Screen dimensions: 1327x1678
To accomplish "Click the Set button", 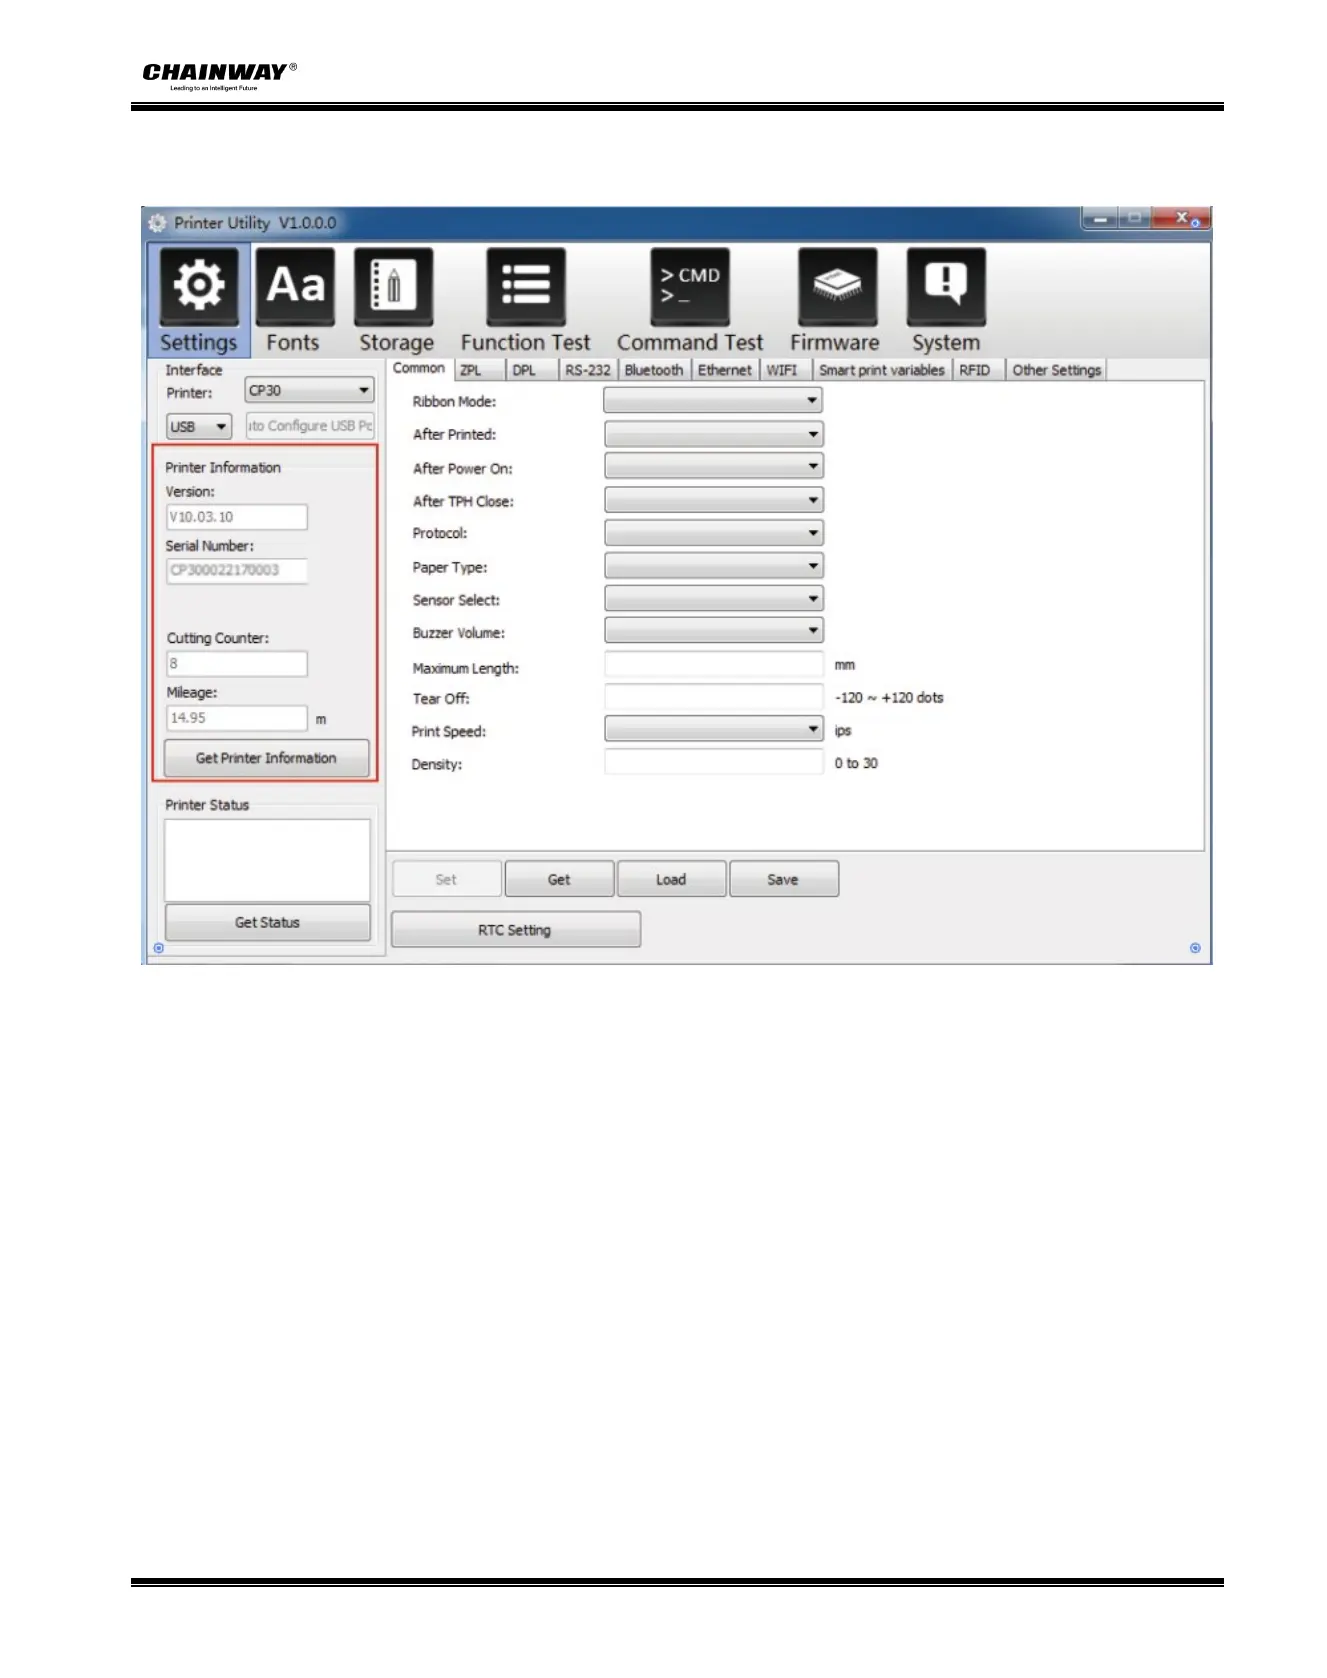I will [x=446, y=879].
